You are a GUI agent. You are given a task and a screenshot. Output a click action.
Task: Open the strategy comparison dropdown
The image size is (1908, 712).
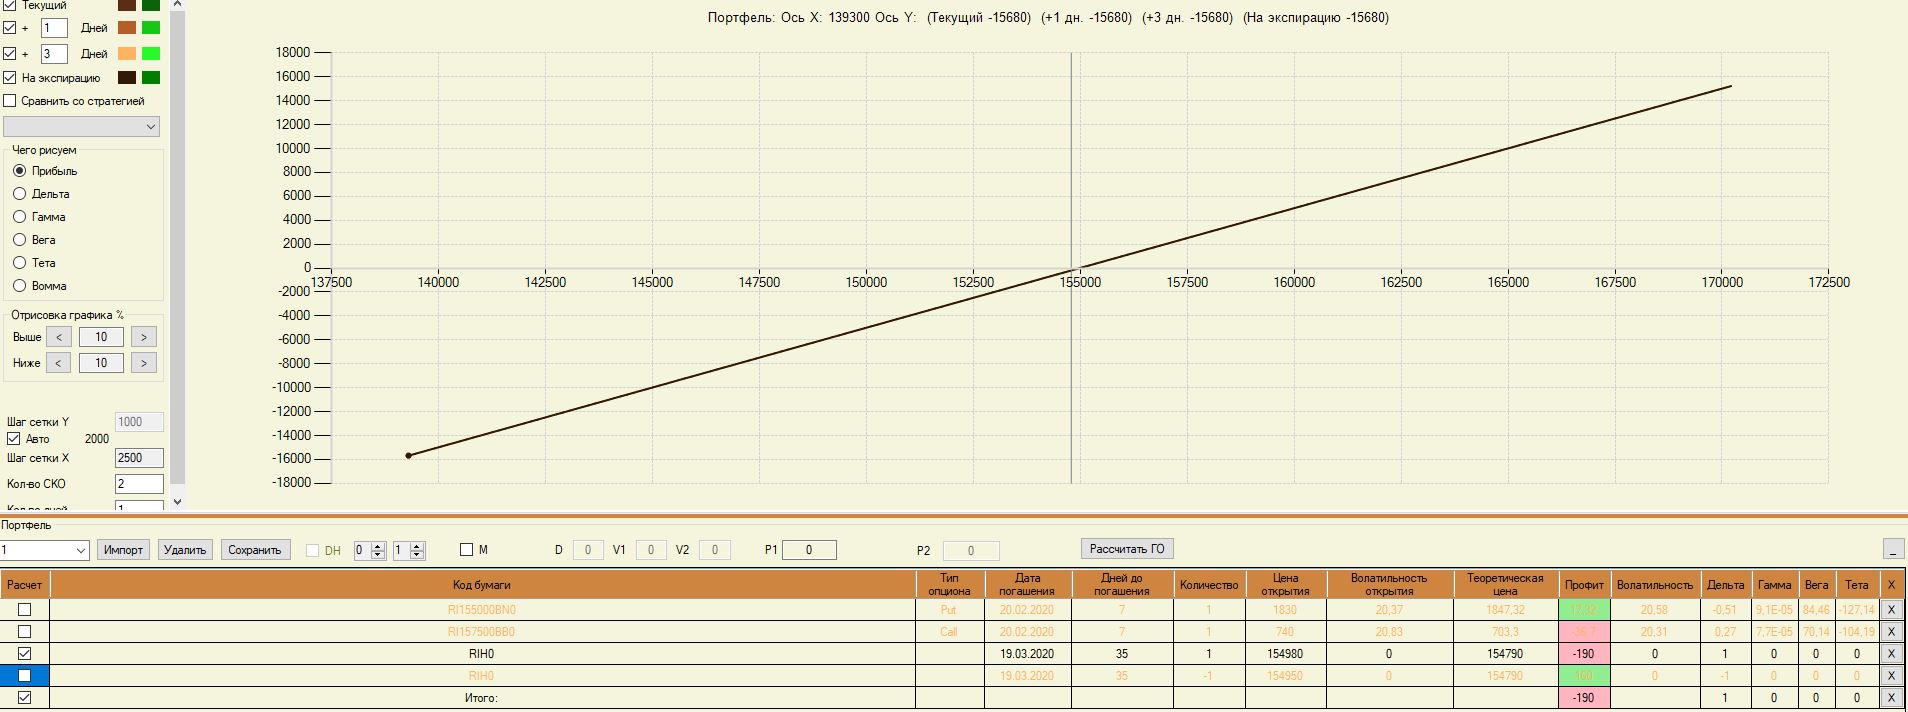81,127
